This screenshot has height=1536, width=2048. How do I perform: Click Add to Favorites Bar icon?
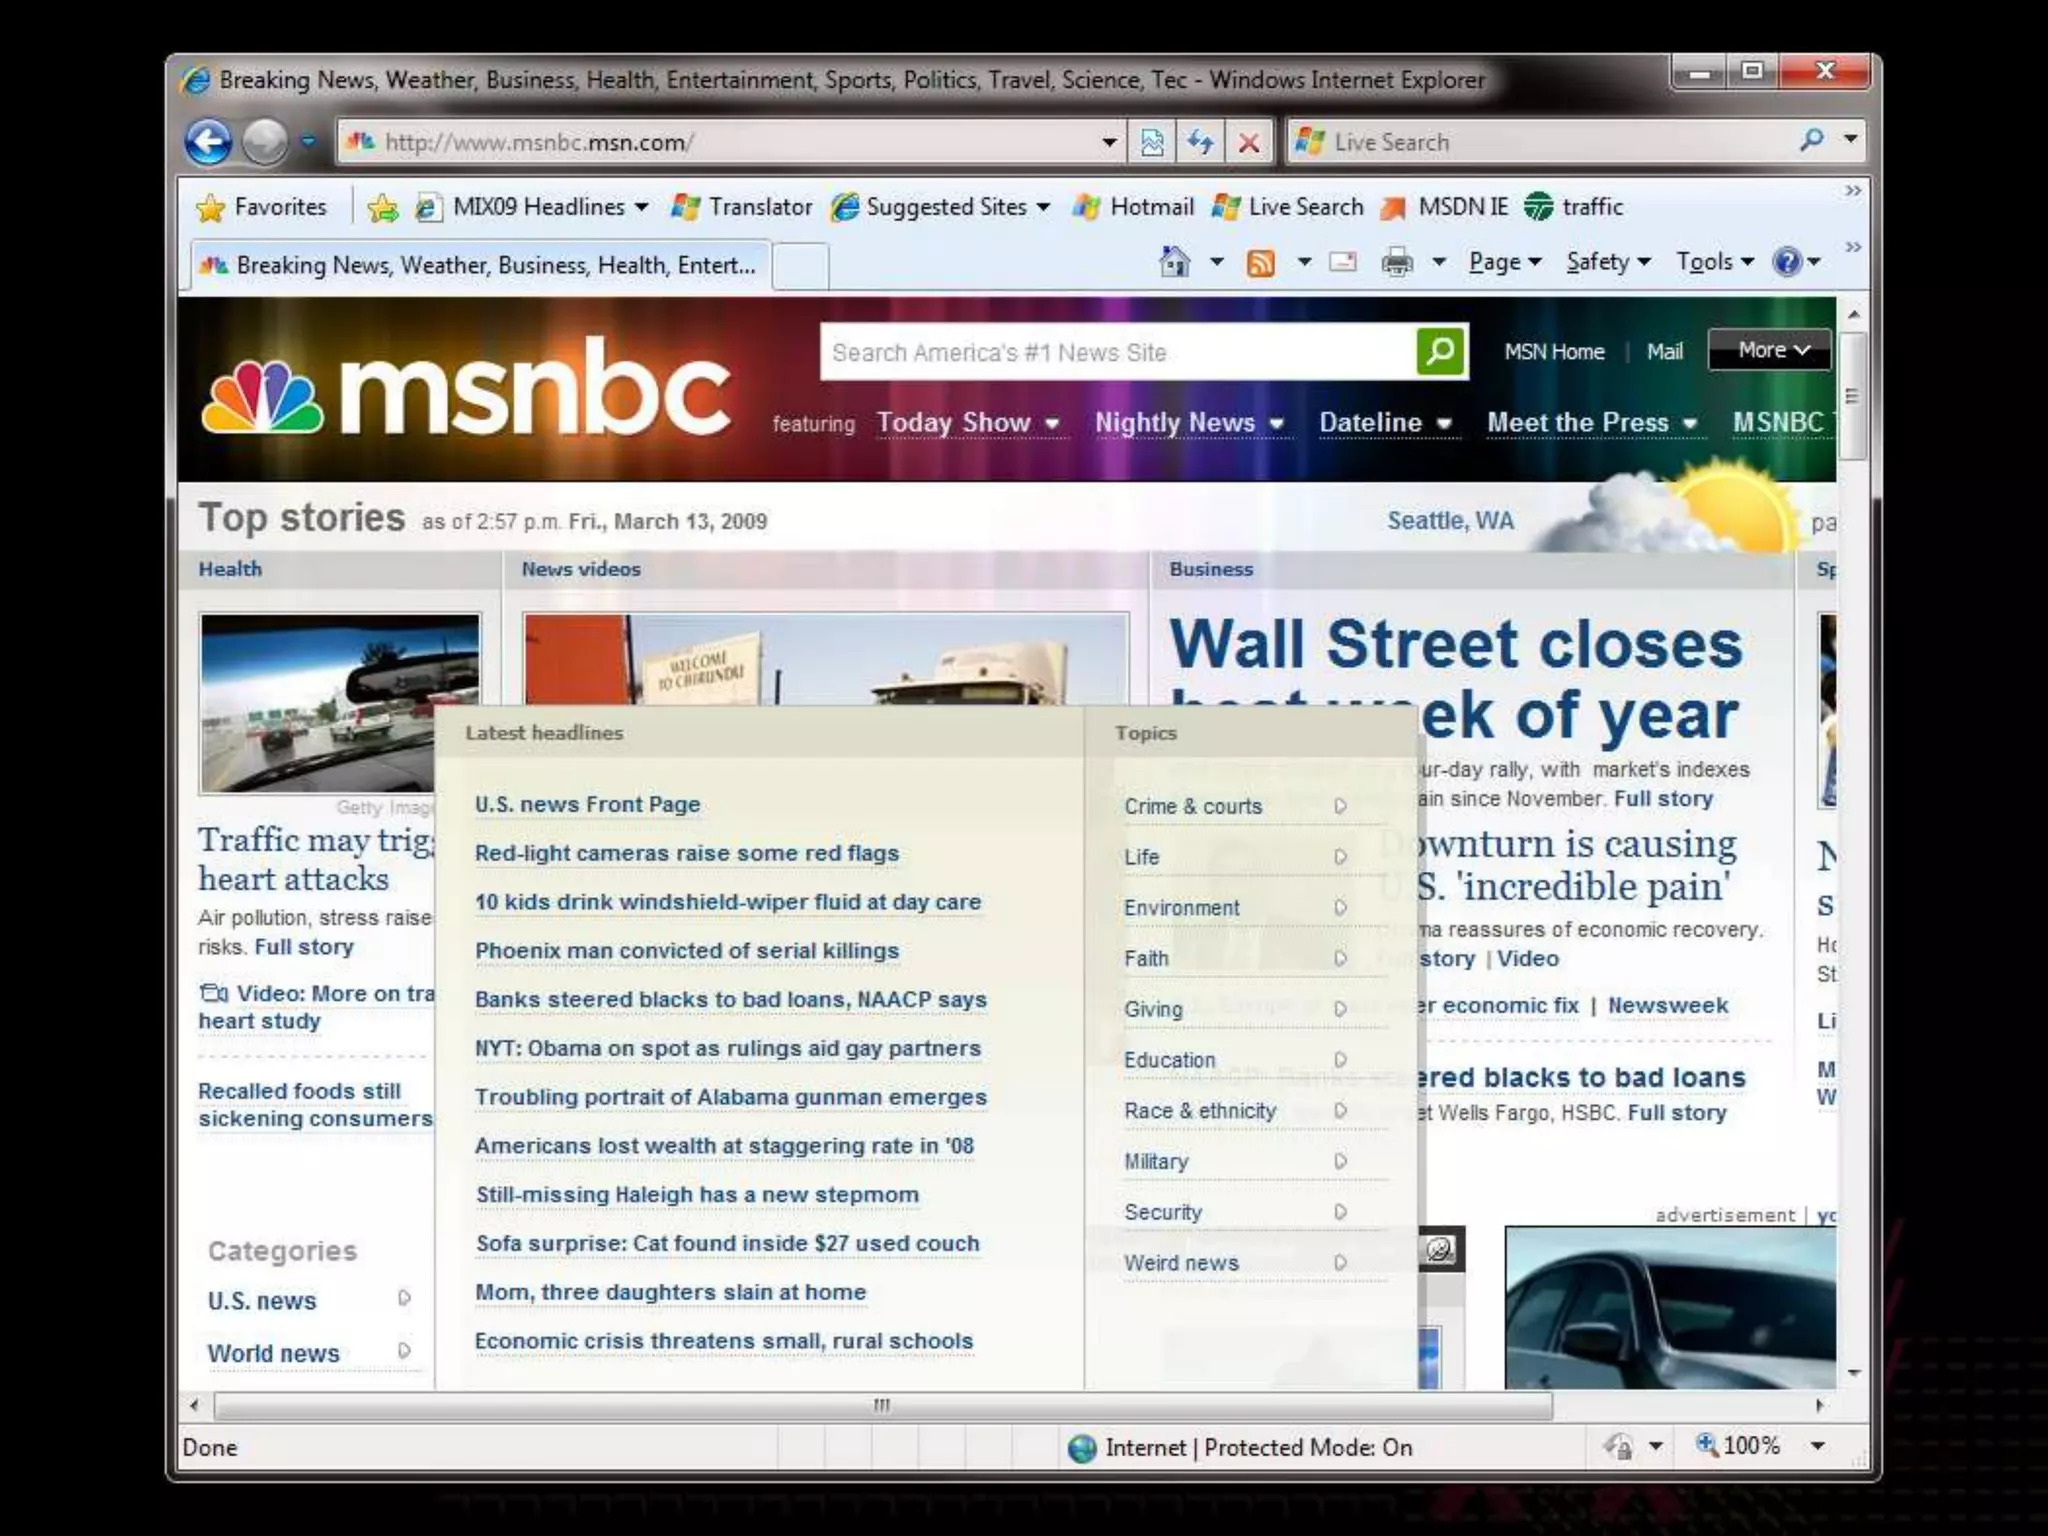click(383, 208)
